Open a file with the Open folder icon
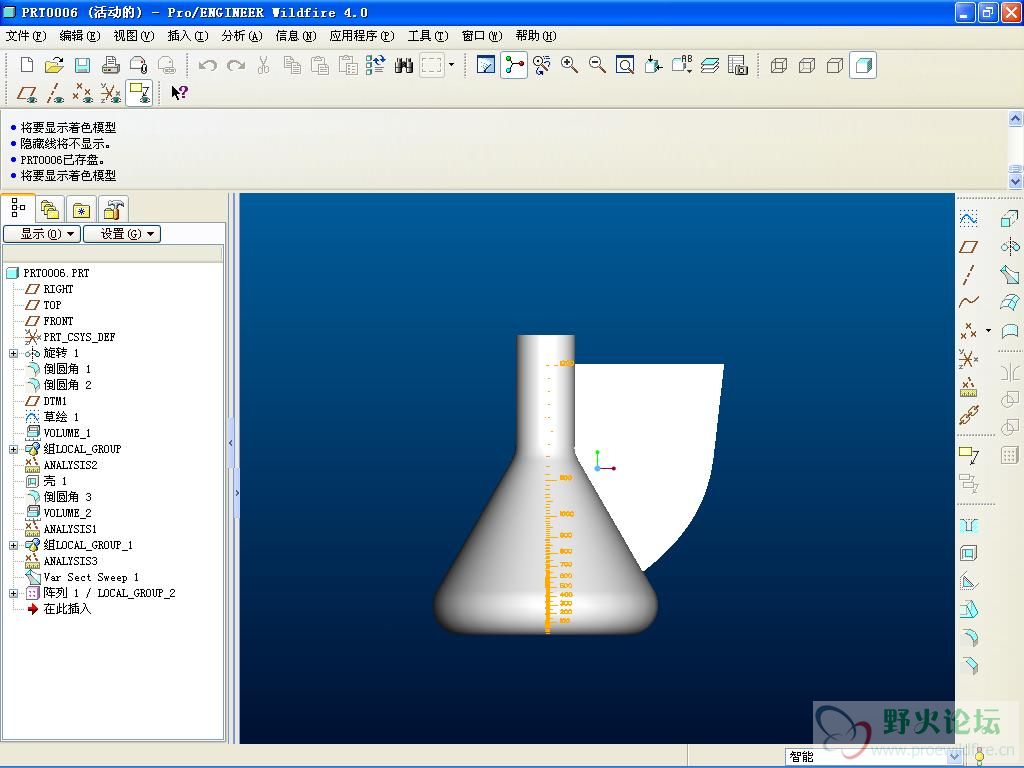 pos(54,65)
